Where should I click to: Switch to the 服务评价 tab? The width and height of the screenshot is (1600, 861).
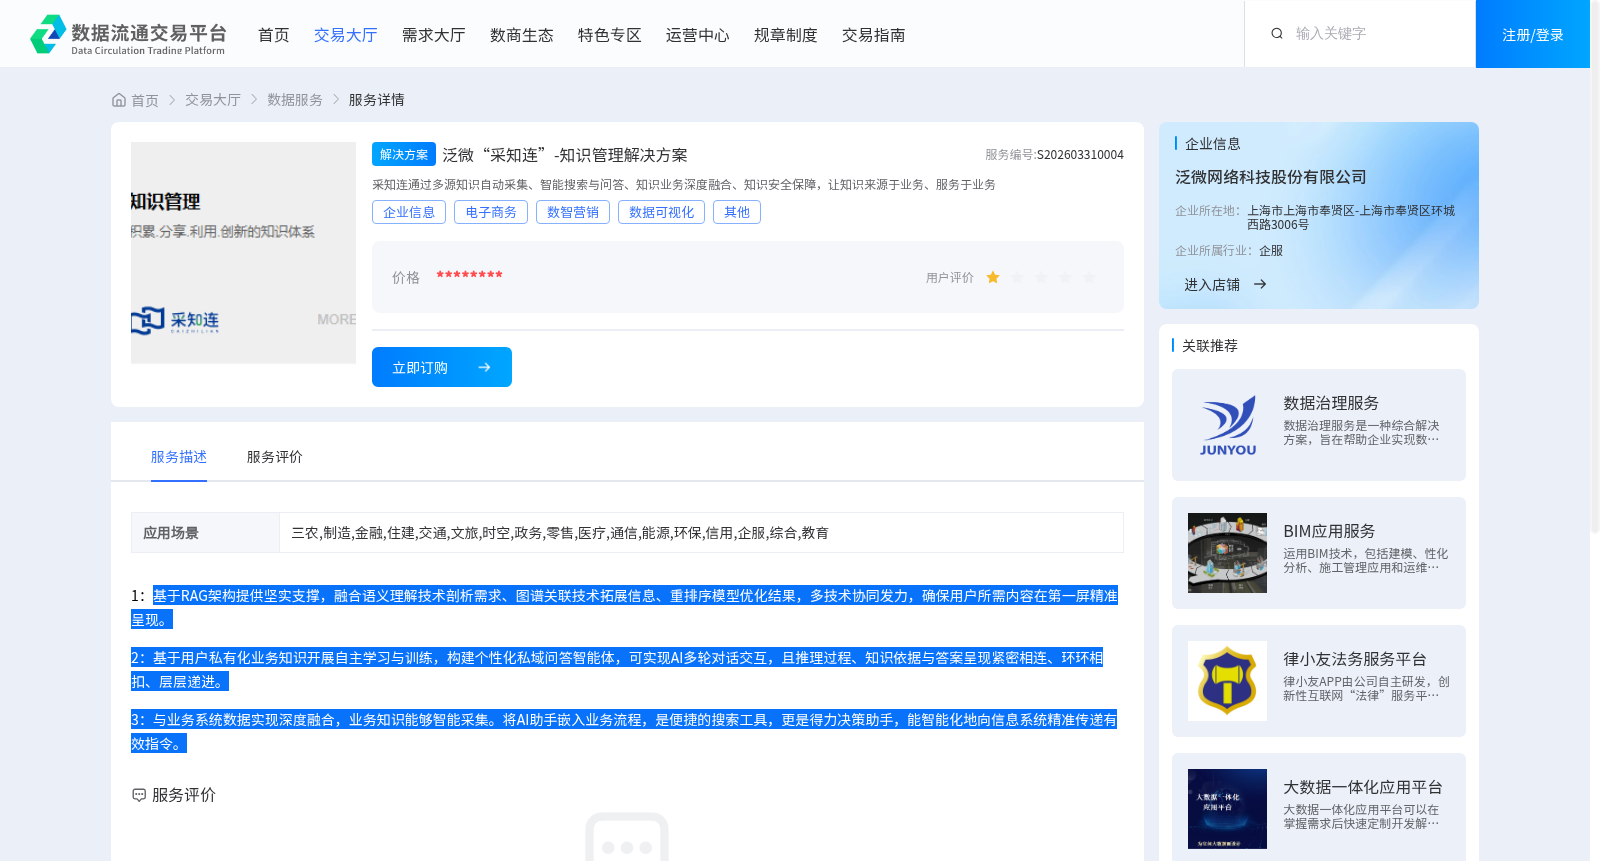pyautogui.click(x=275, y=457)
